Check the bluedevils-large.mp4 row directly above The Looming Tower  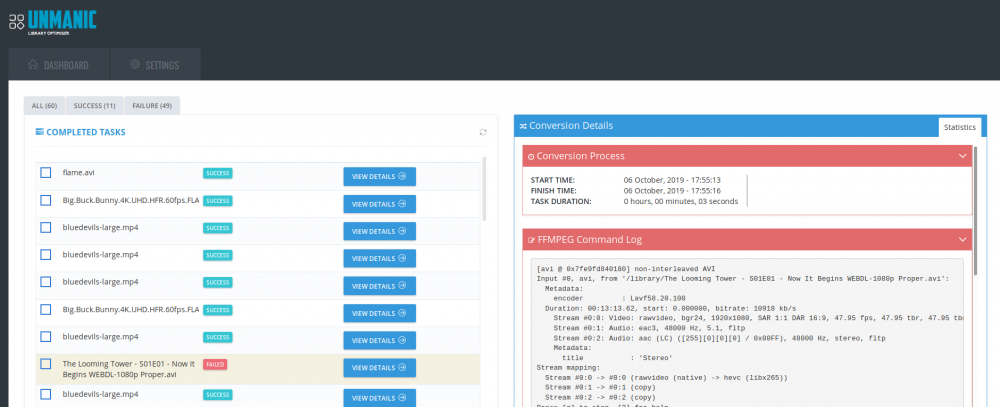pyautogui.click(x=45, y=337)
